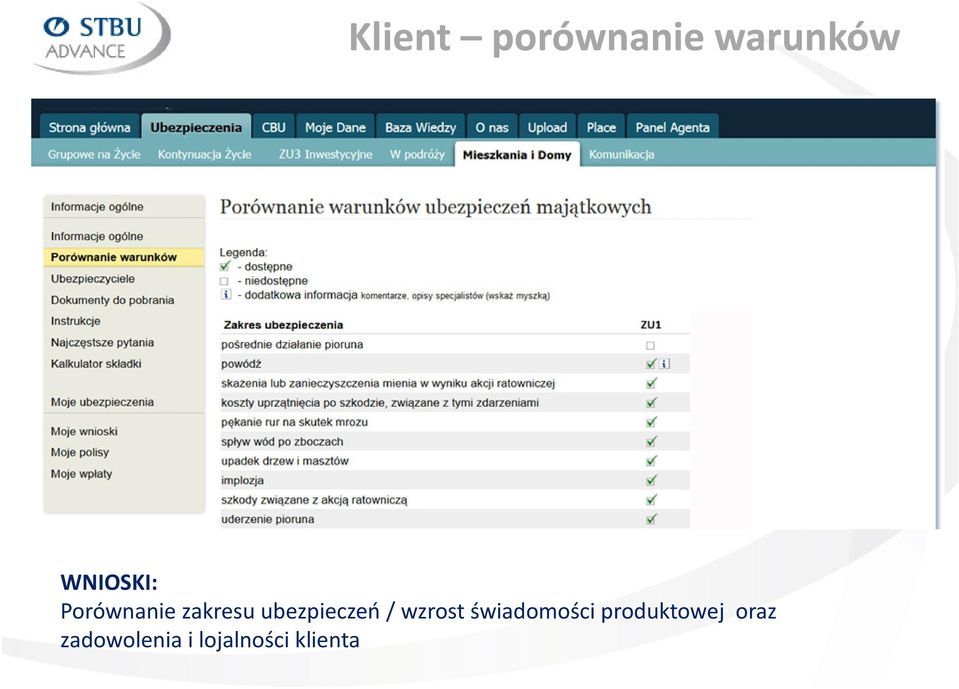Toggle checkmark for skażenia lub zanieczyszczenia mienia

pos(651,383)
